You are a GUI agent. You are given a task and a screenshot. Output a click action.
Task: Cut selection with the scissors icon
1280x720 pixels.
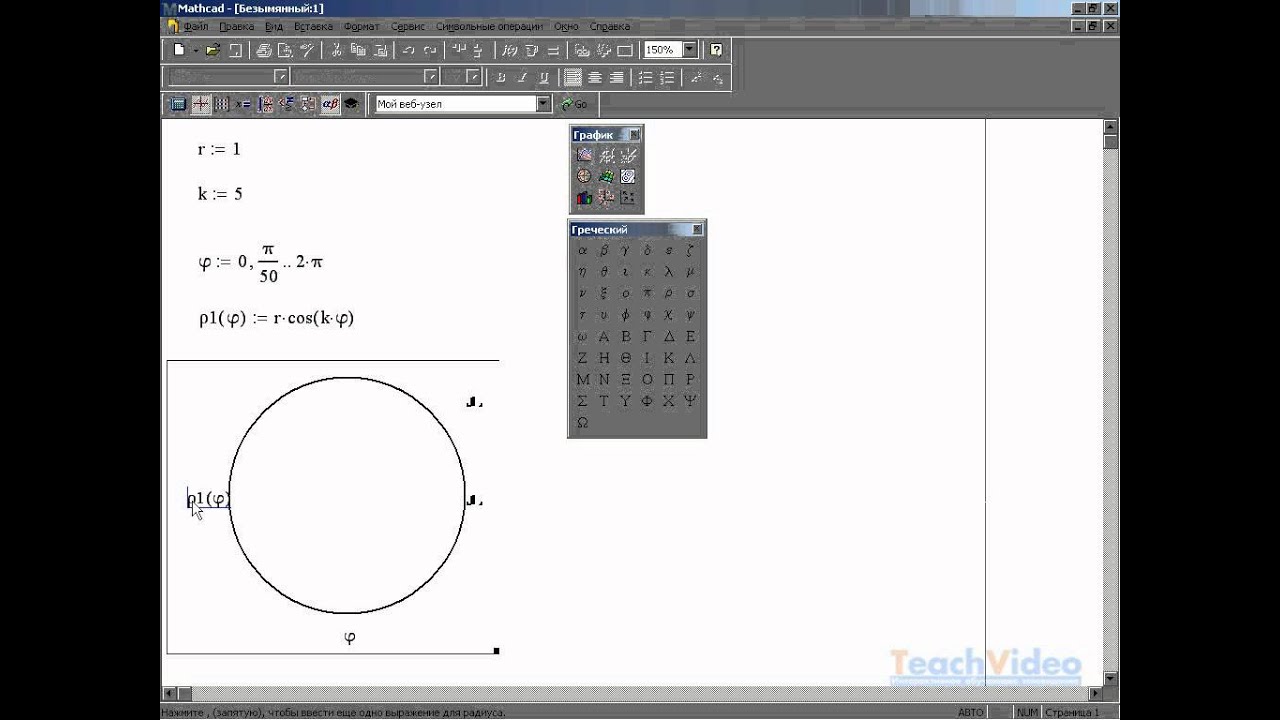coord(337,50)
